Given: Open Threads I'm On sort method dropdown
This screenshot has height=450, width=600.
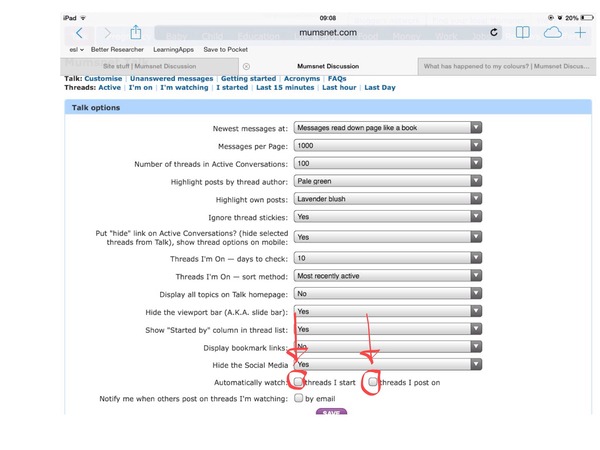Looking at the screenshot, I should [388, 276].
